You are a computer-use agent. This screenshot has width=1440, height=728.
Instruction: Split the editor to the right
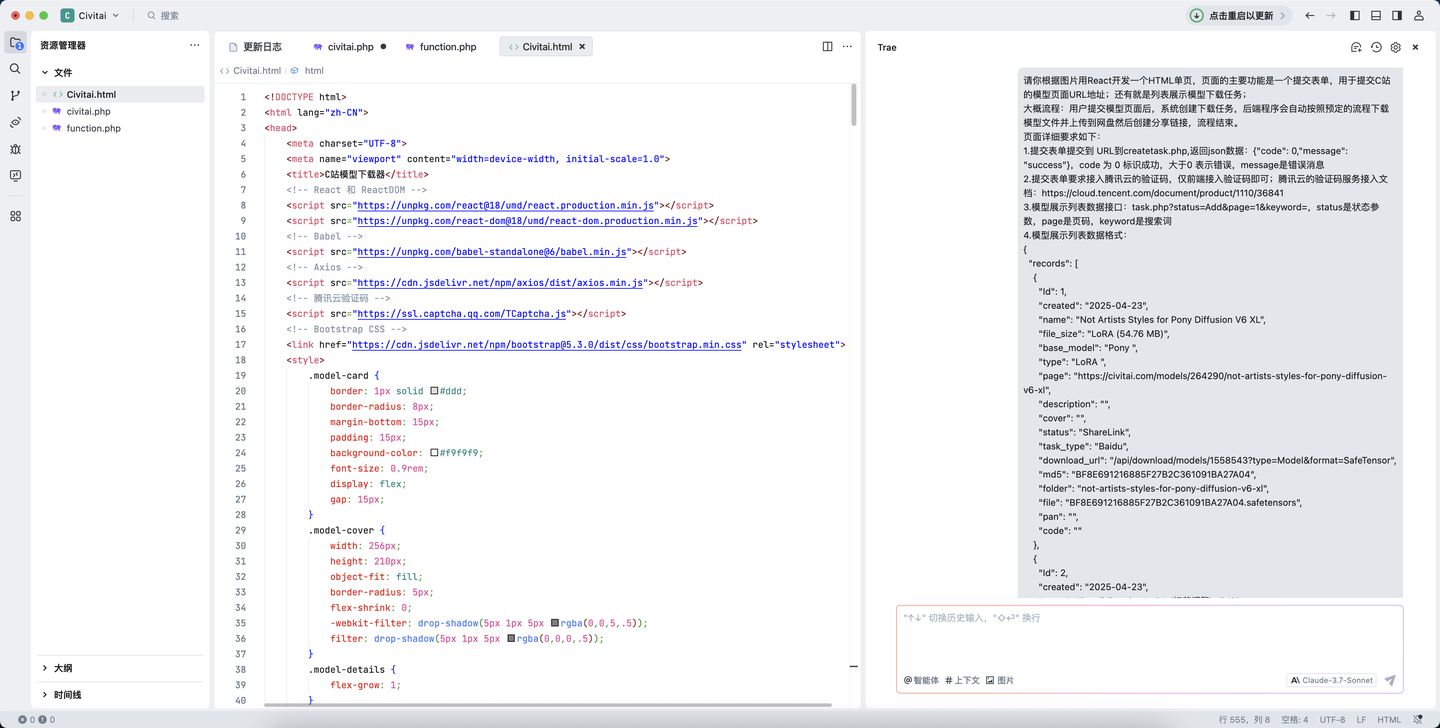coord(827,46)
